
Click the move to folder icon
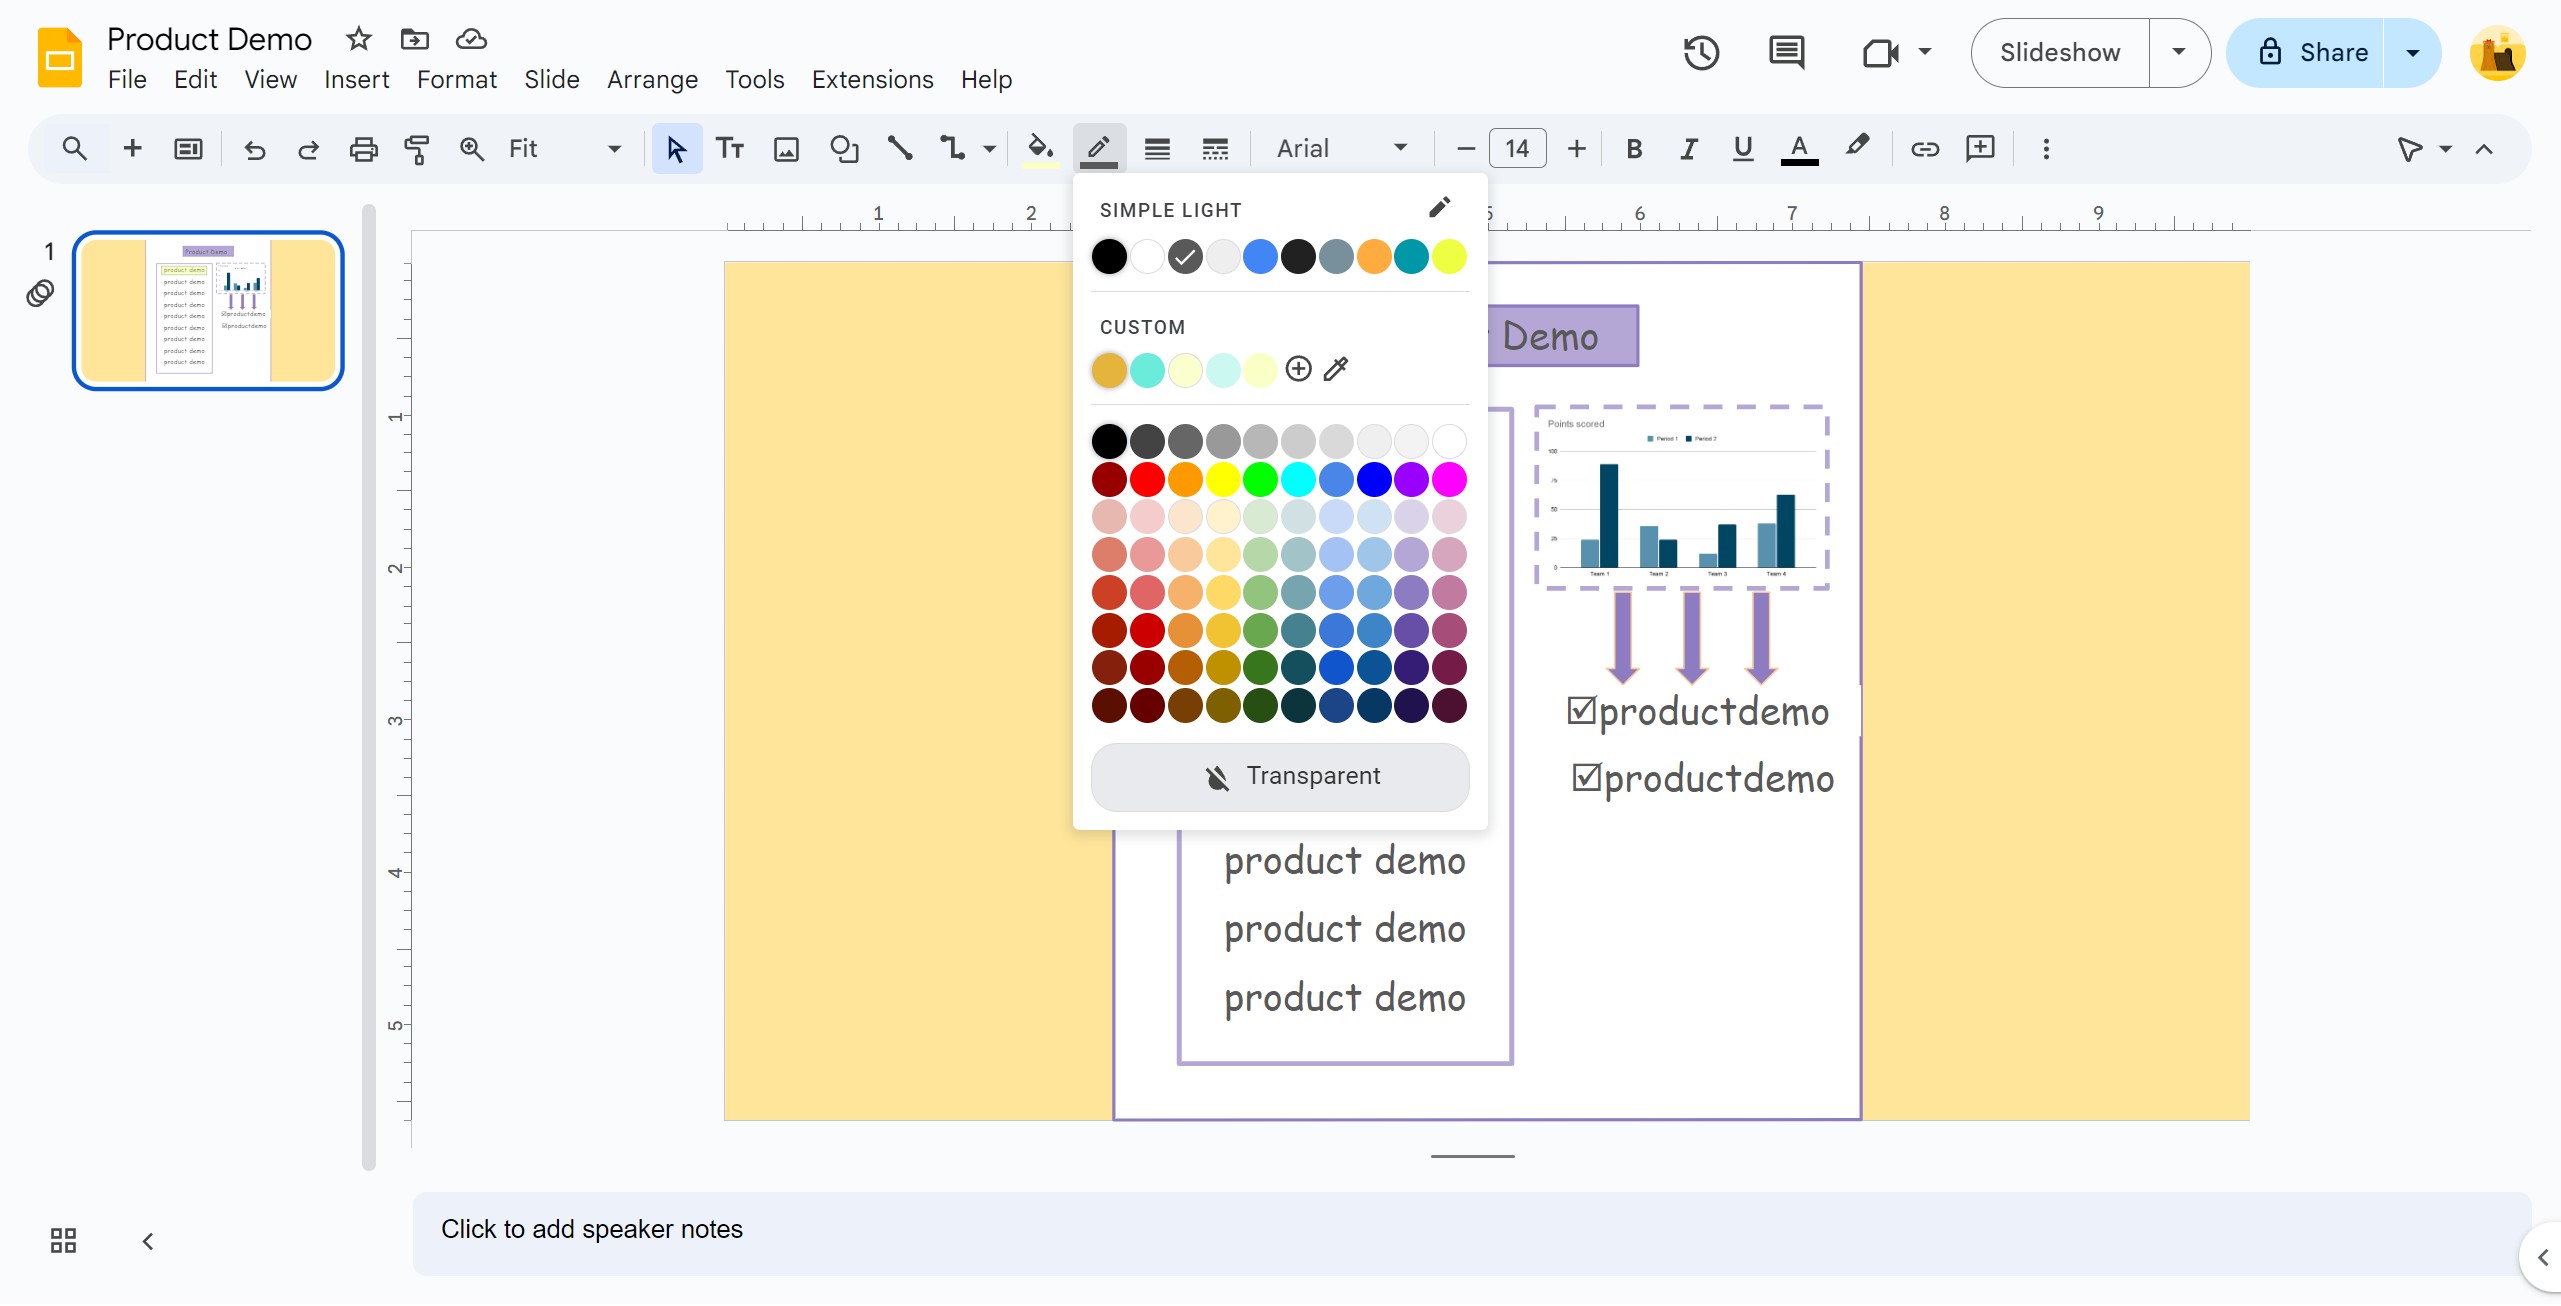coord(415,39)
